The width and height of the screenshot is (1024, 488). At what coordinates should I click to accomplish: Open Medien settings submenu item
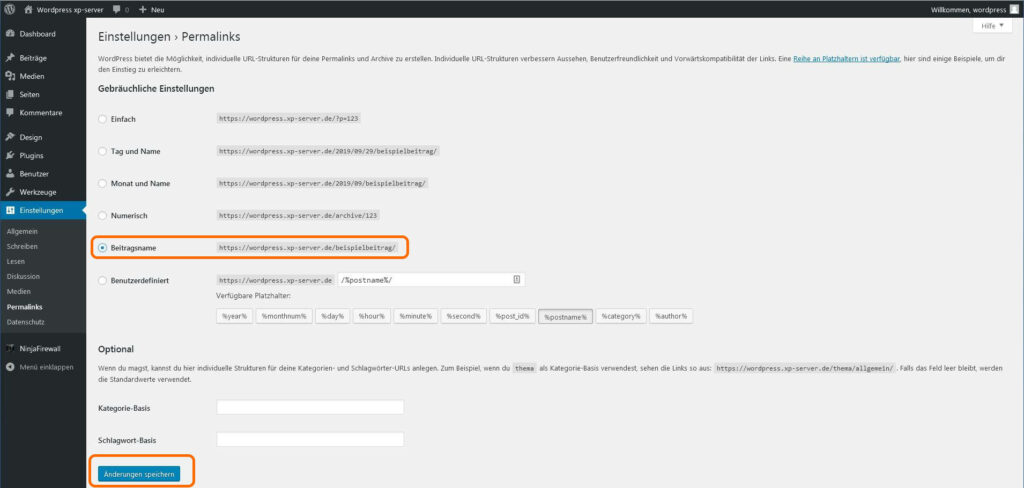[19, 291]
